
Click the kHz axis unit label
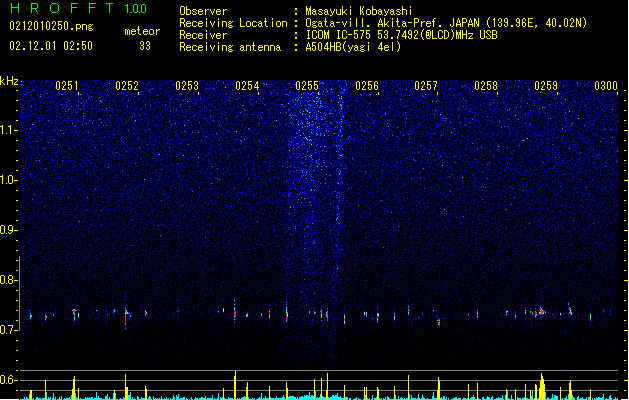coord(9,81)
